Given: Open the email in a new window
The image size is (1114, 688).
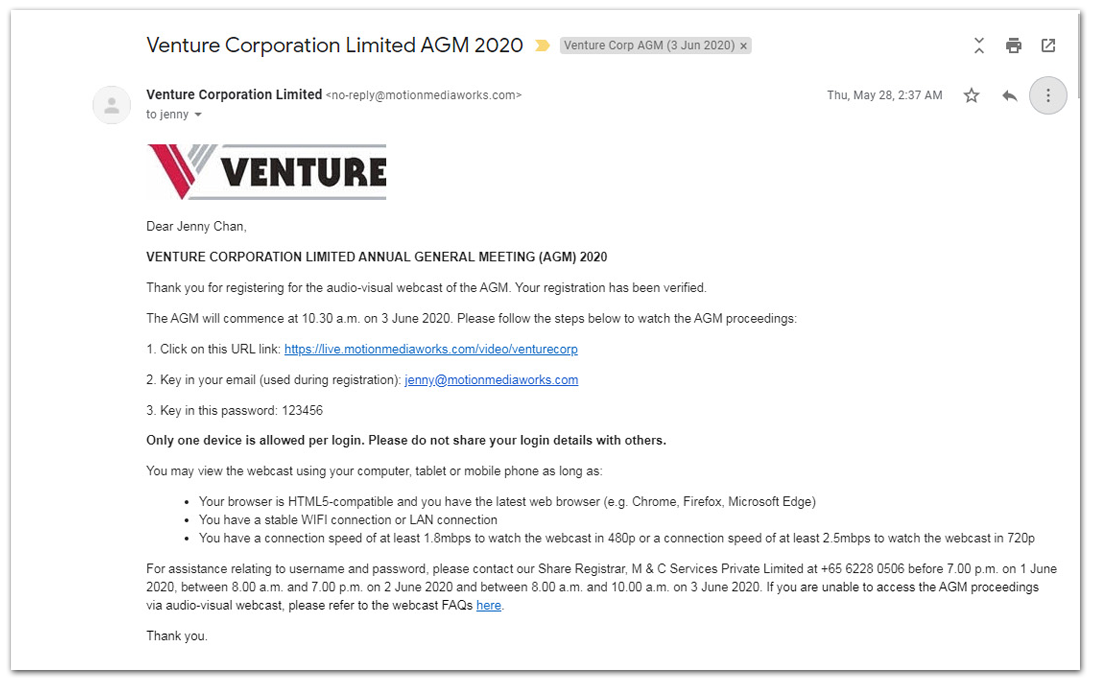Looking at the screenshot, I should tap(1048, 45).
